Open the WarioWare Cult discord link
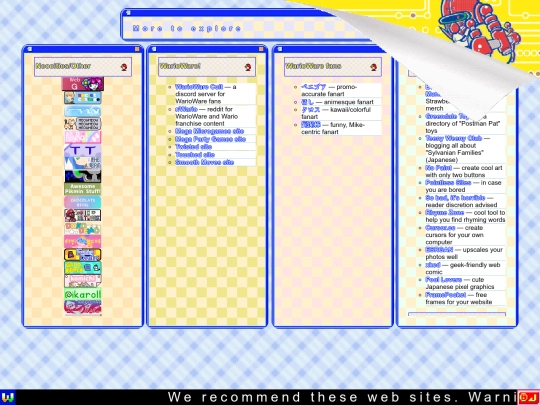 [199, 87]
